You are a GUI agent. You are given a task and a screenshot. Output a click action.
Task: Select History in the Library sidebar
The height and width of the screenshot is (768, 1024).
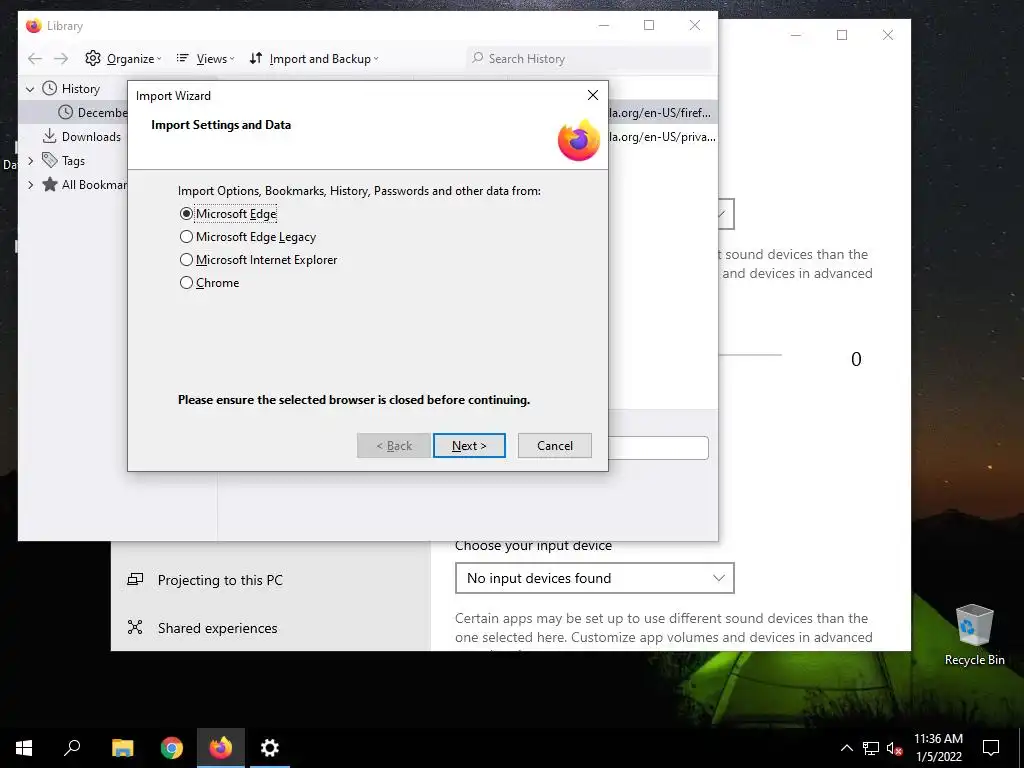click(80, 89)
